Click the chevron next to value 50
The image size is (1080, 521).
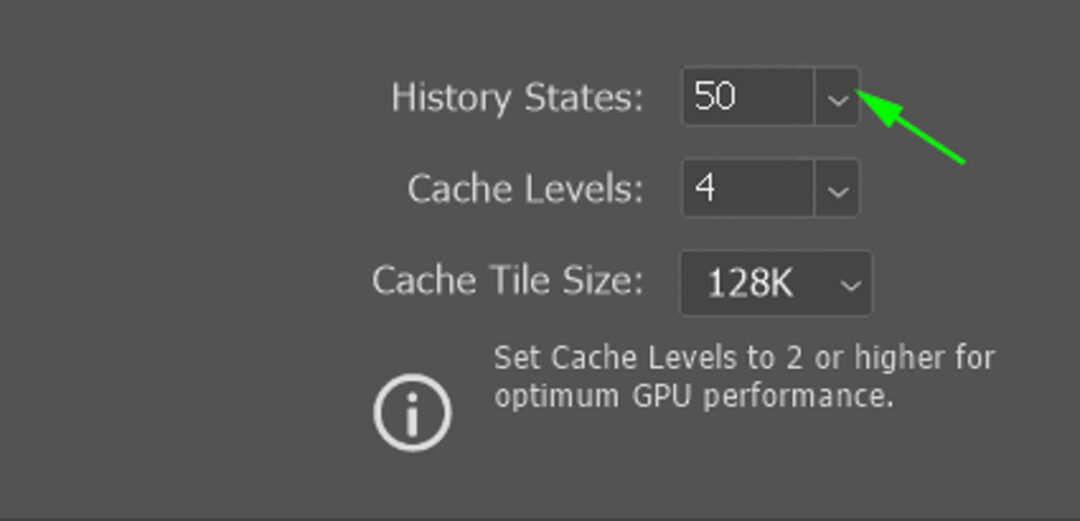[x=837, y=98]
